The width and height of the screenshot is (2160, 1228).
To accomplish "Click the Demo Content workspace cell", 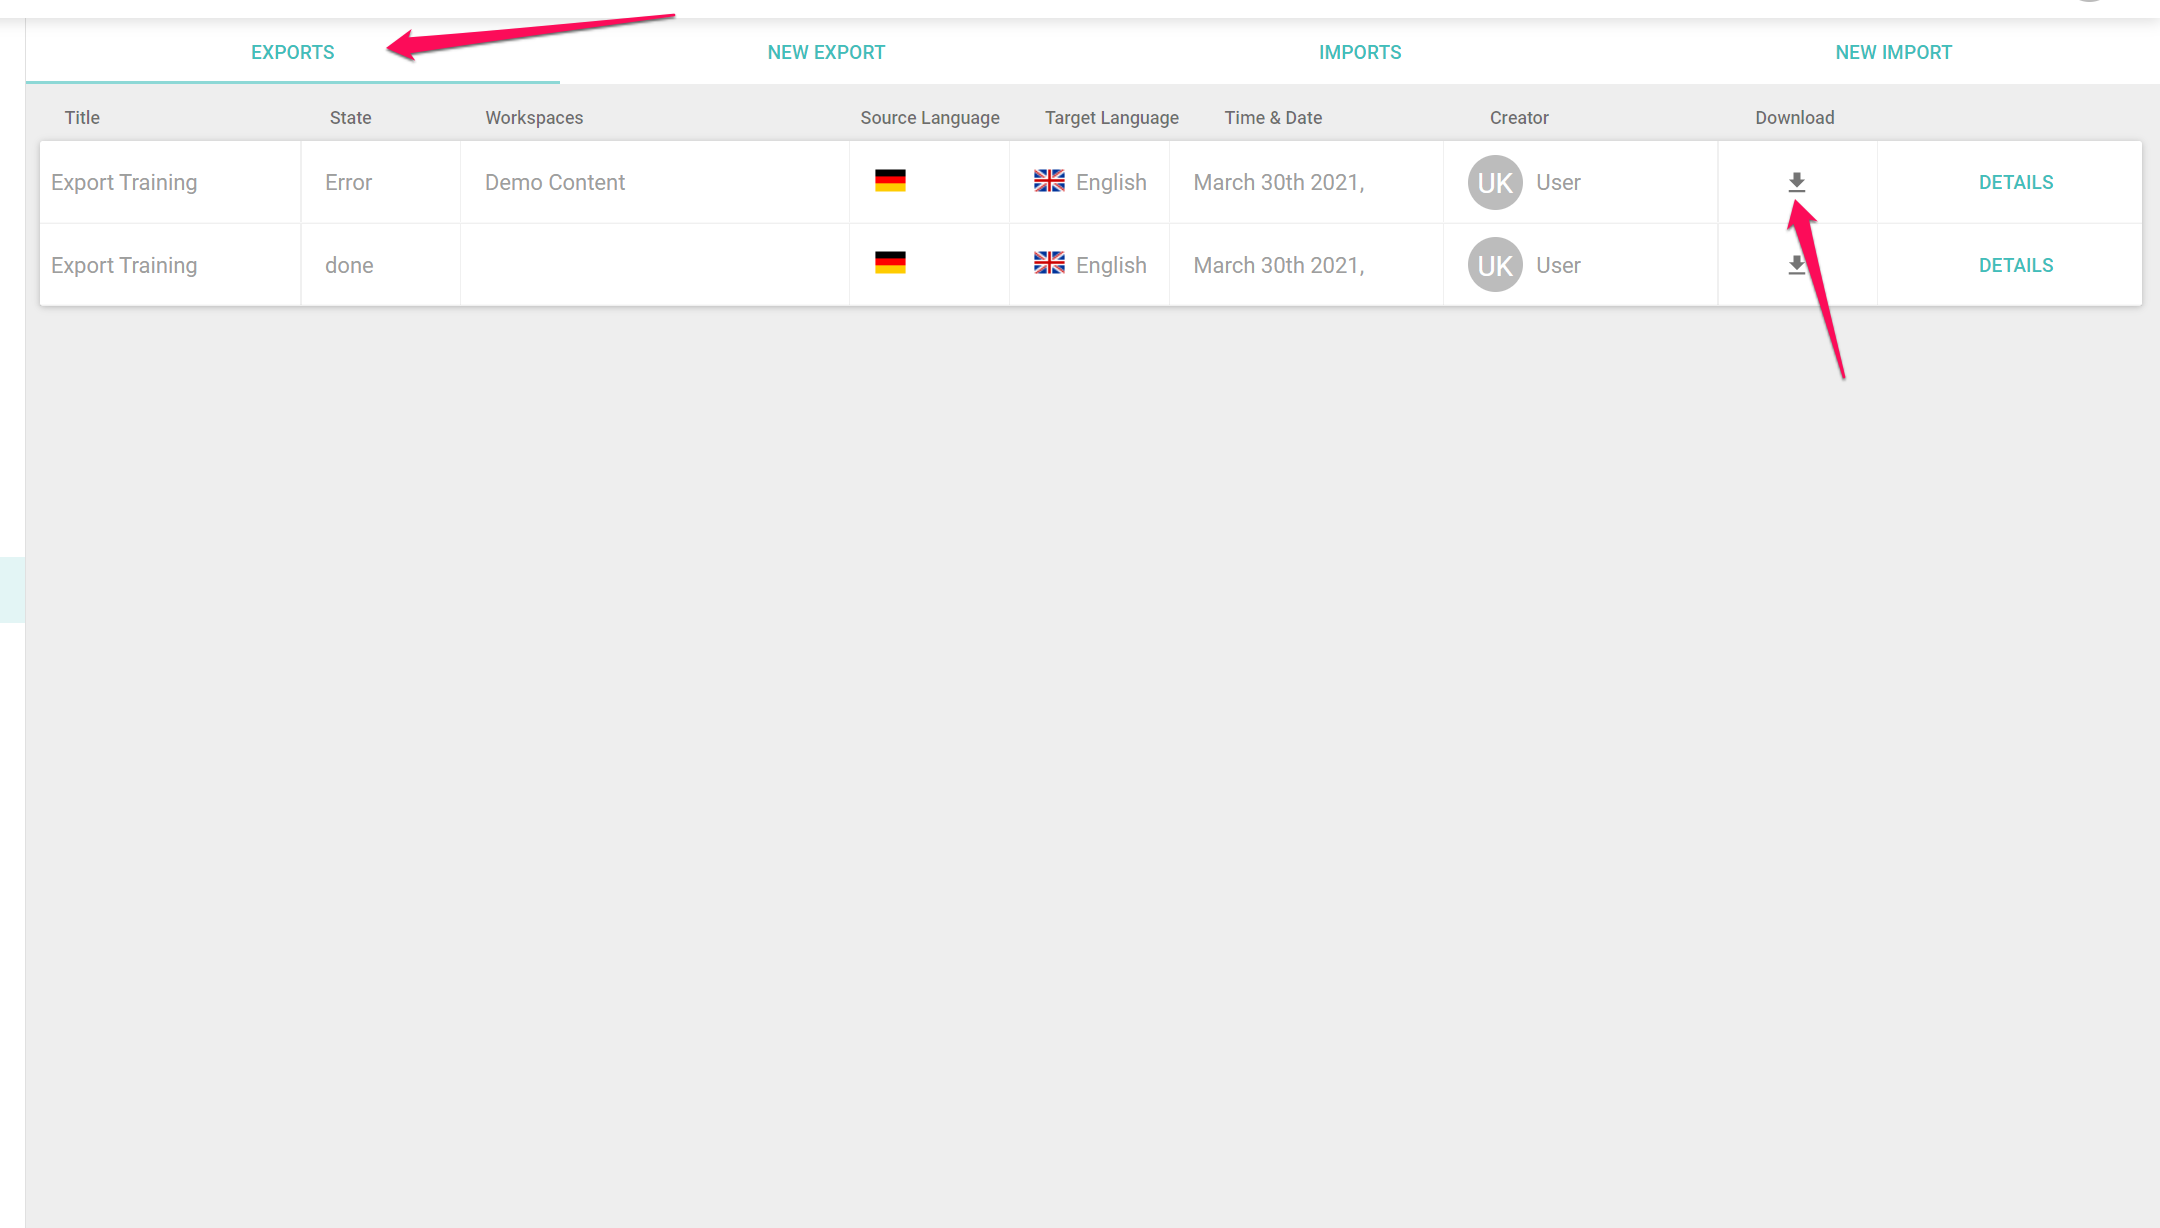I will (x=555, y=182).
